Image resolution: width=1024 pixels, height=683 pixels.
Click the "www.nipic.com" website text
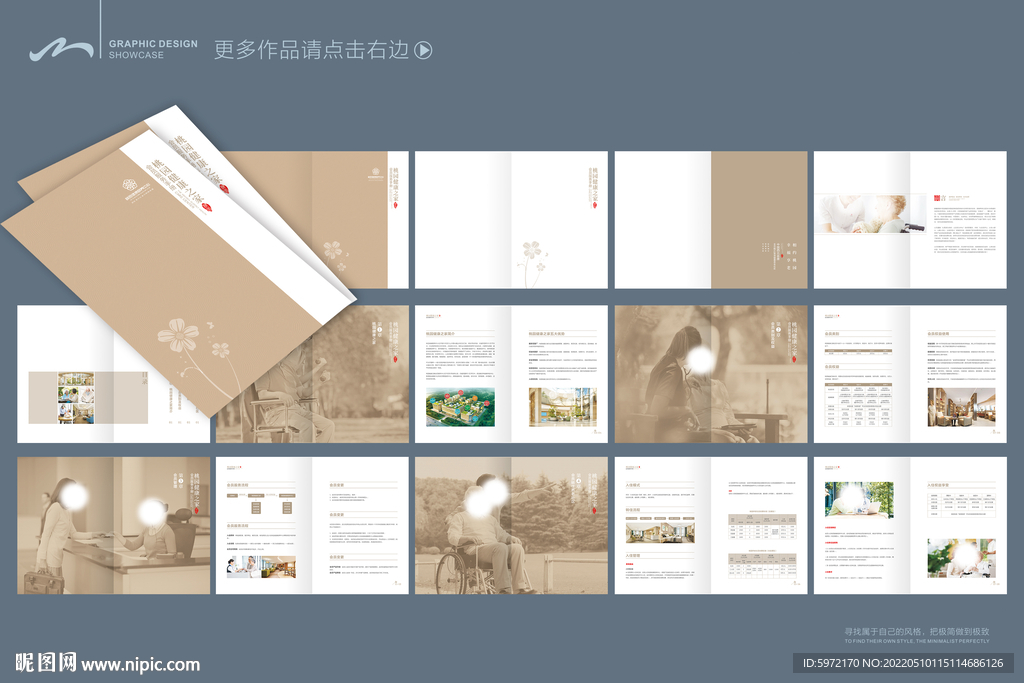[140, 665]
